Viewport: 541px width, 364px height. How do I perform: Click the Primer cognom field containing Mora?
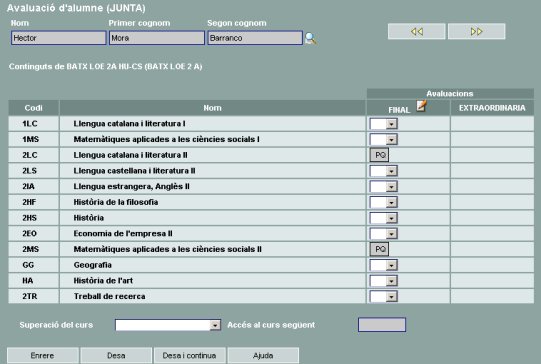click(157, 38)
